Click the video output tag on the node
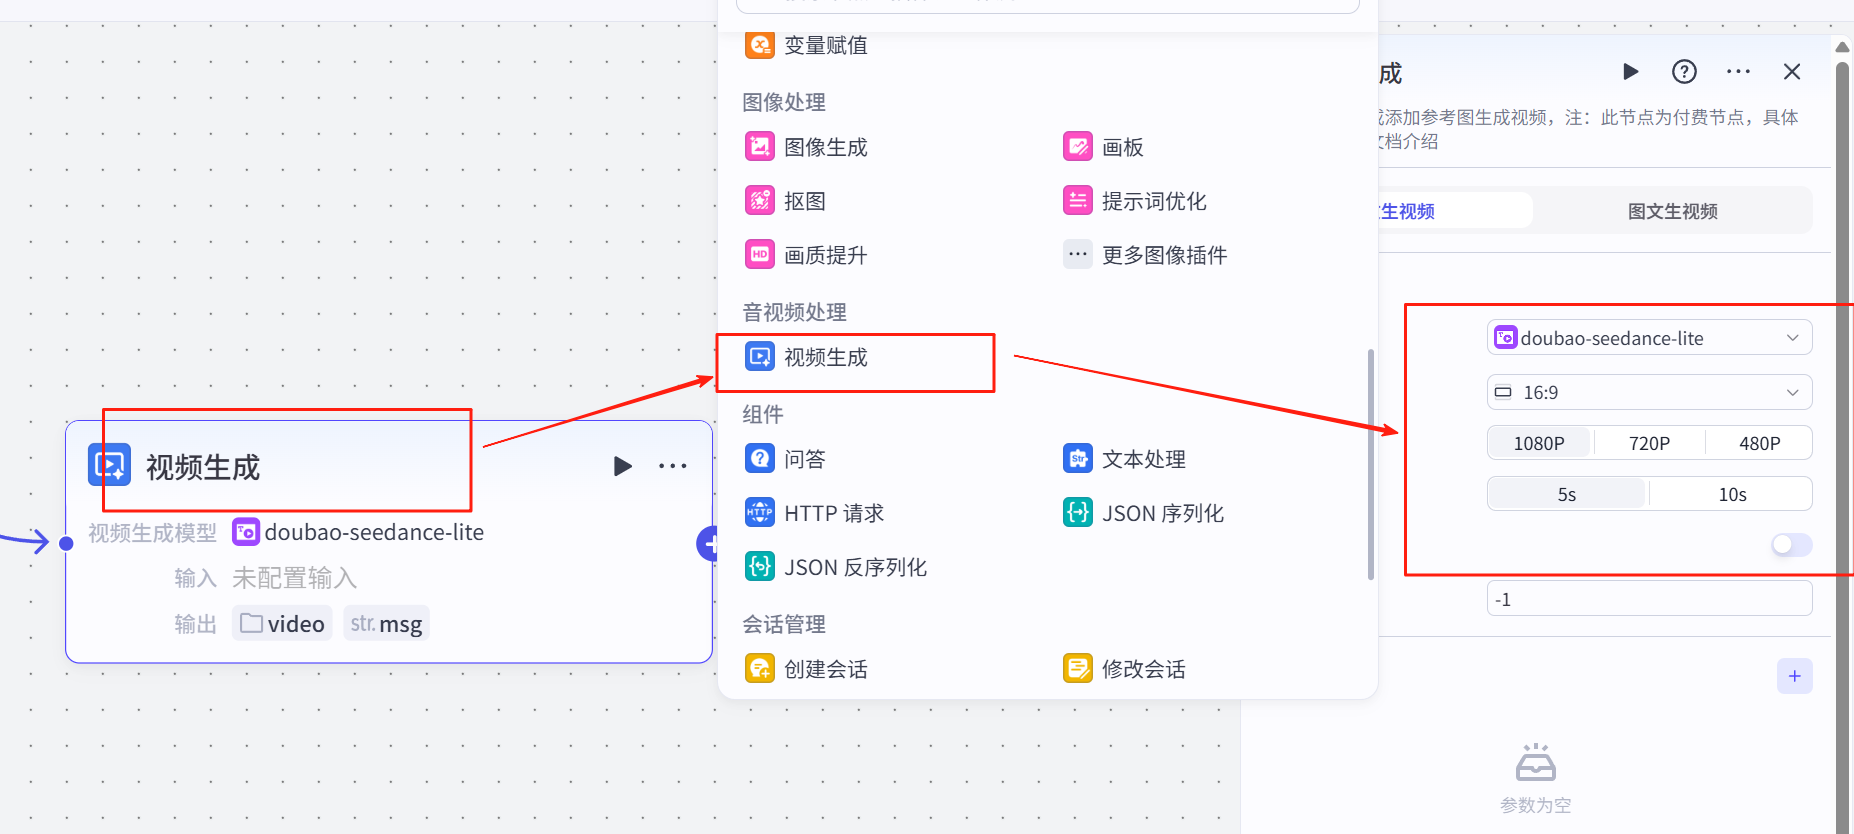 (282, 623)
